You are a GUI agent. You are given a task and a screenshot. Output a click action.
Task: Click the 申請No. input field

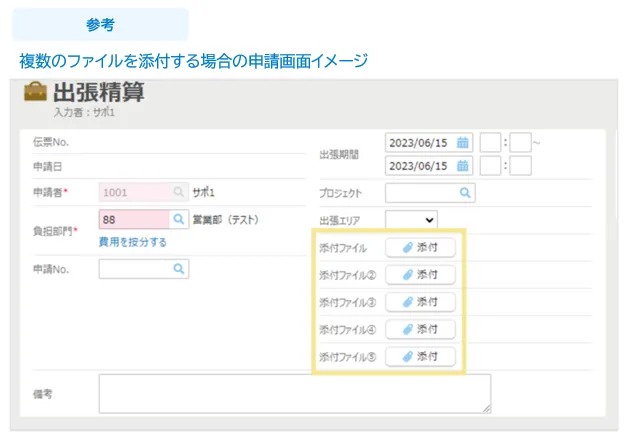(x=135, y=269)
